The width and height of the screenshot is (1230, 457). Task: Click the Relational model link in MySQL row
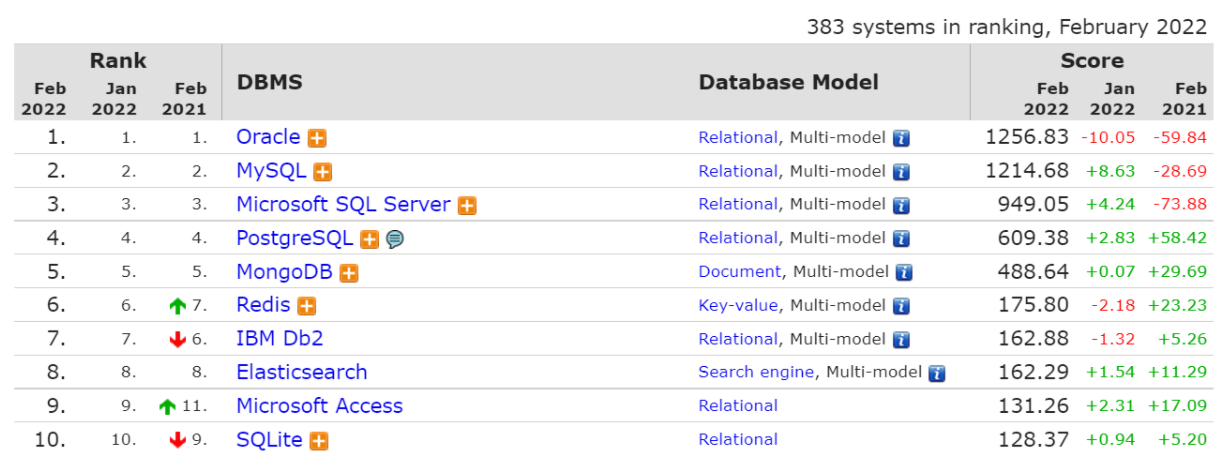point(738,171)
